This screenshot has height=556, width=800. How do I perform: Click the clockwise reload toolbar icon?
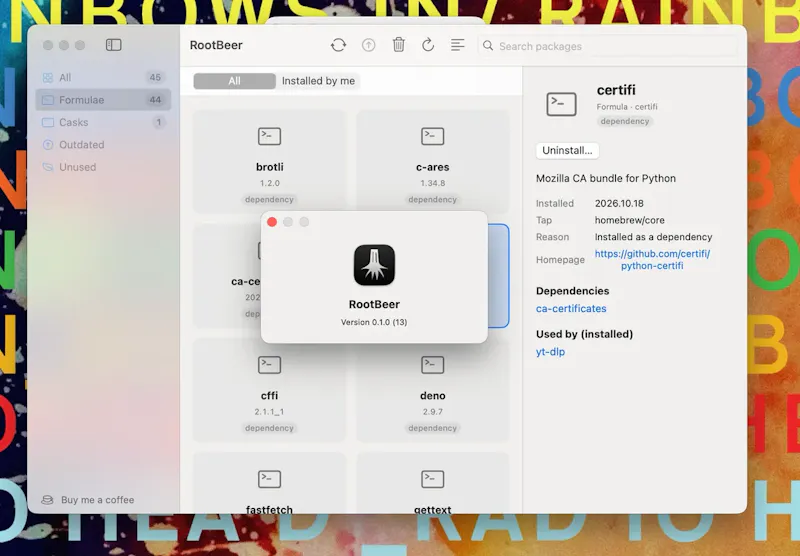(428, 45)
